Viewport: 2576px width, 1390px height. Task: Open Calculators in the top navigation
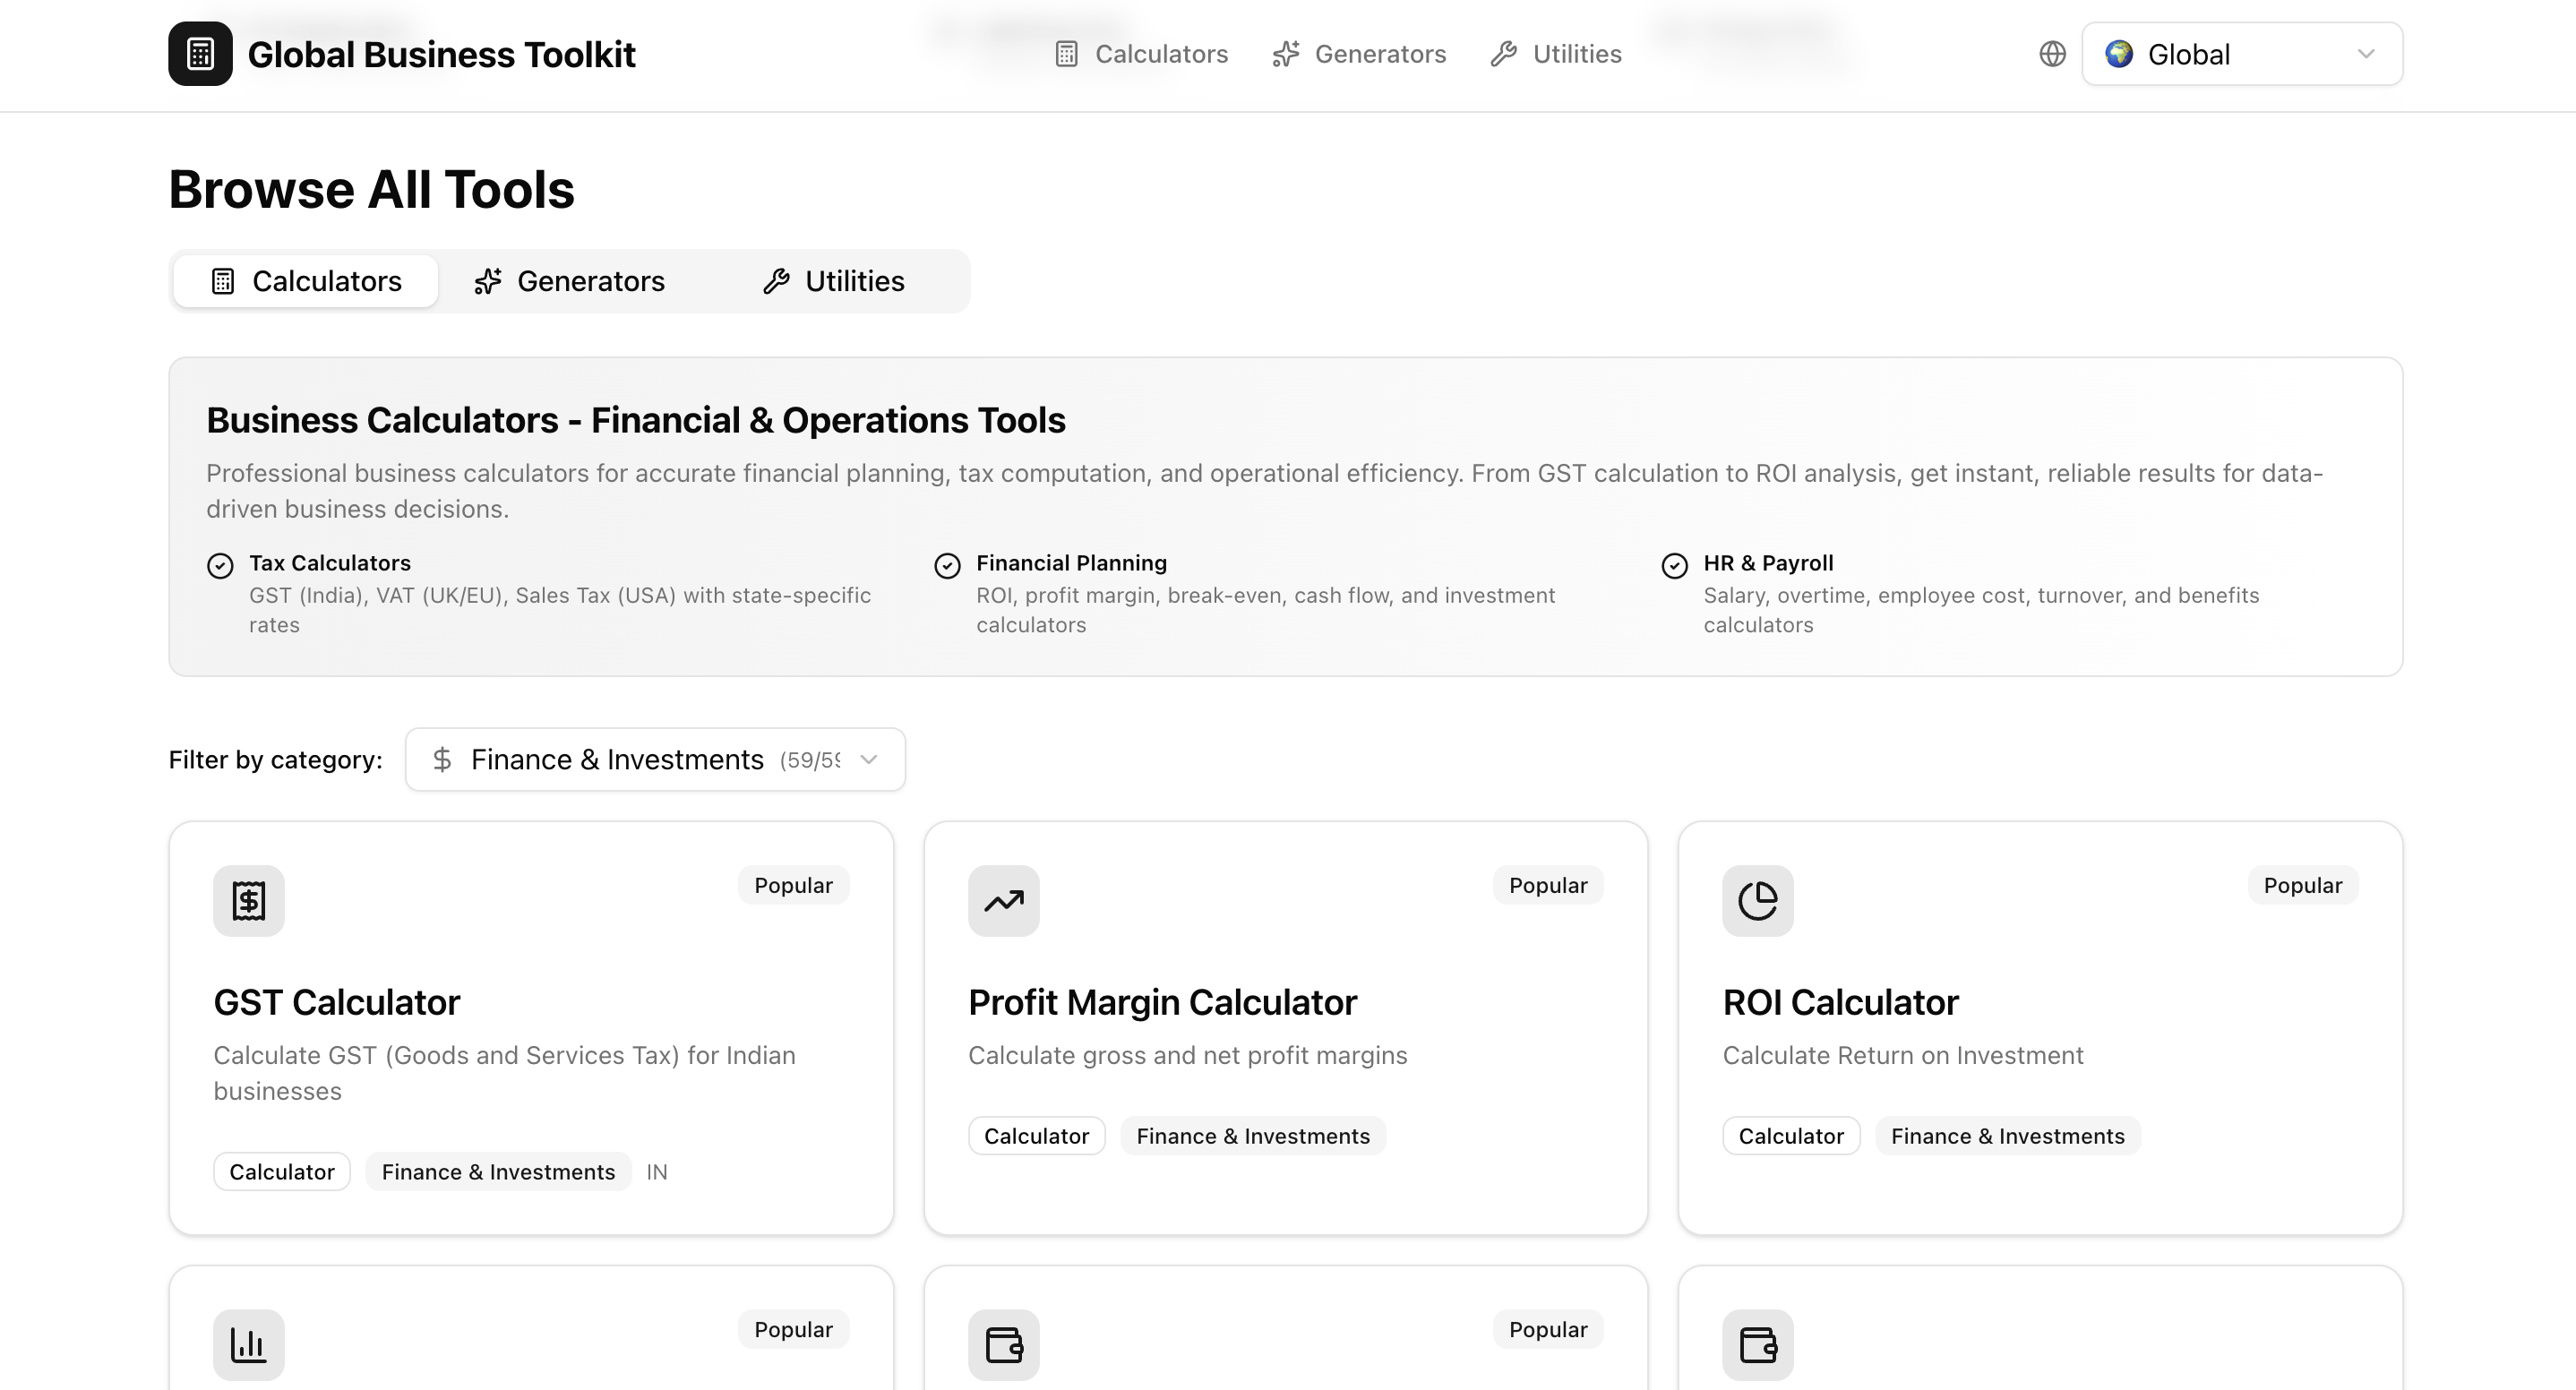(1141, 54)
